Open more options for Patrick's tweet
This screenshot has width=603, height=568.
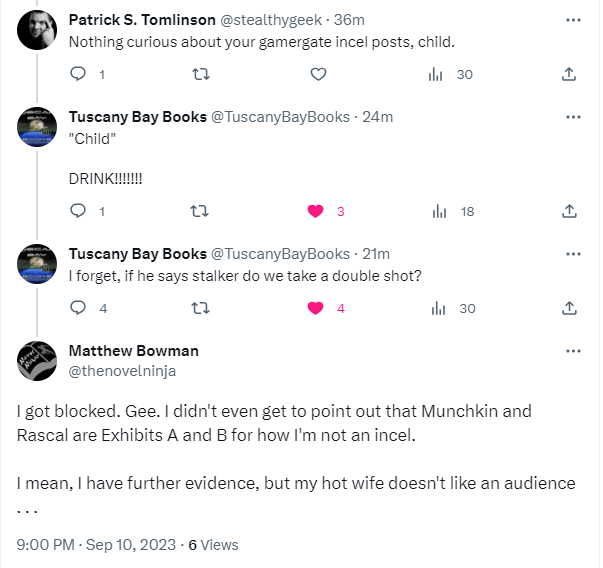tap(573, 20)
